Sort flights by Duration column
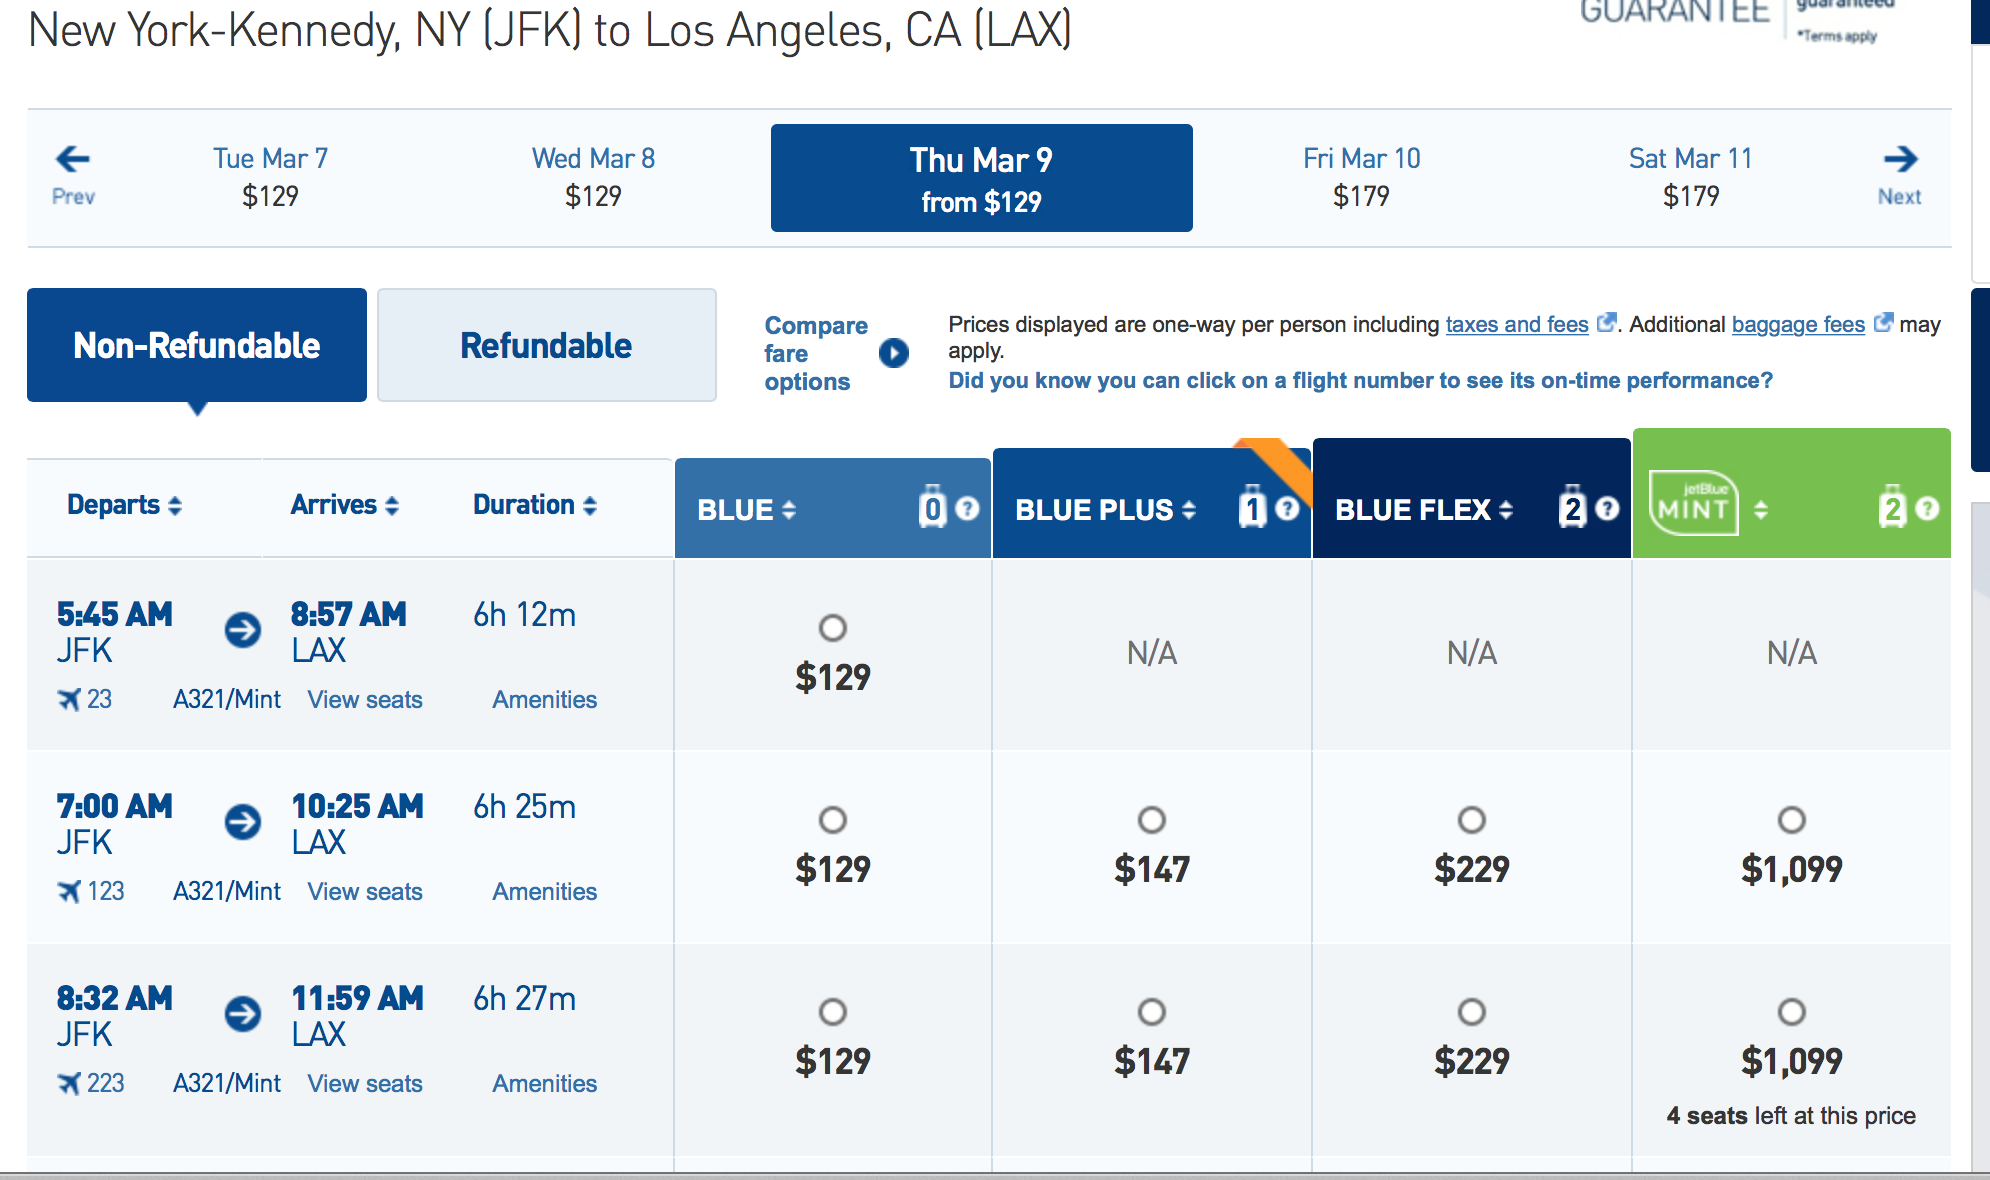This screenshot has width=1990, height=1180. click(534, 505)
